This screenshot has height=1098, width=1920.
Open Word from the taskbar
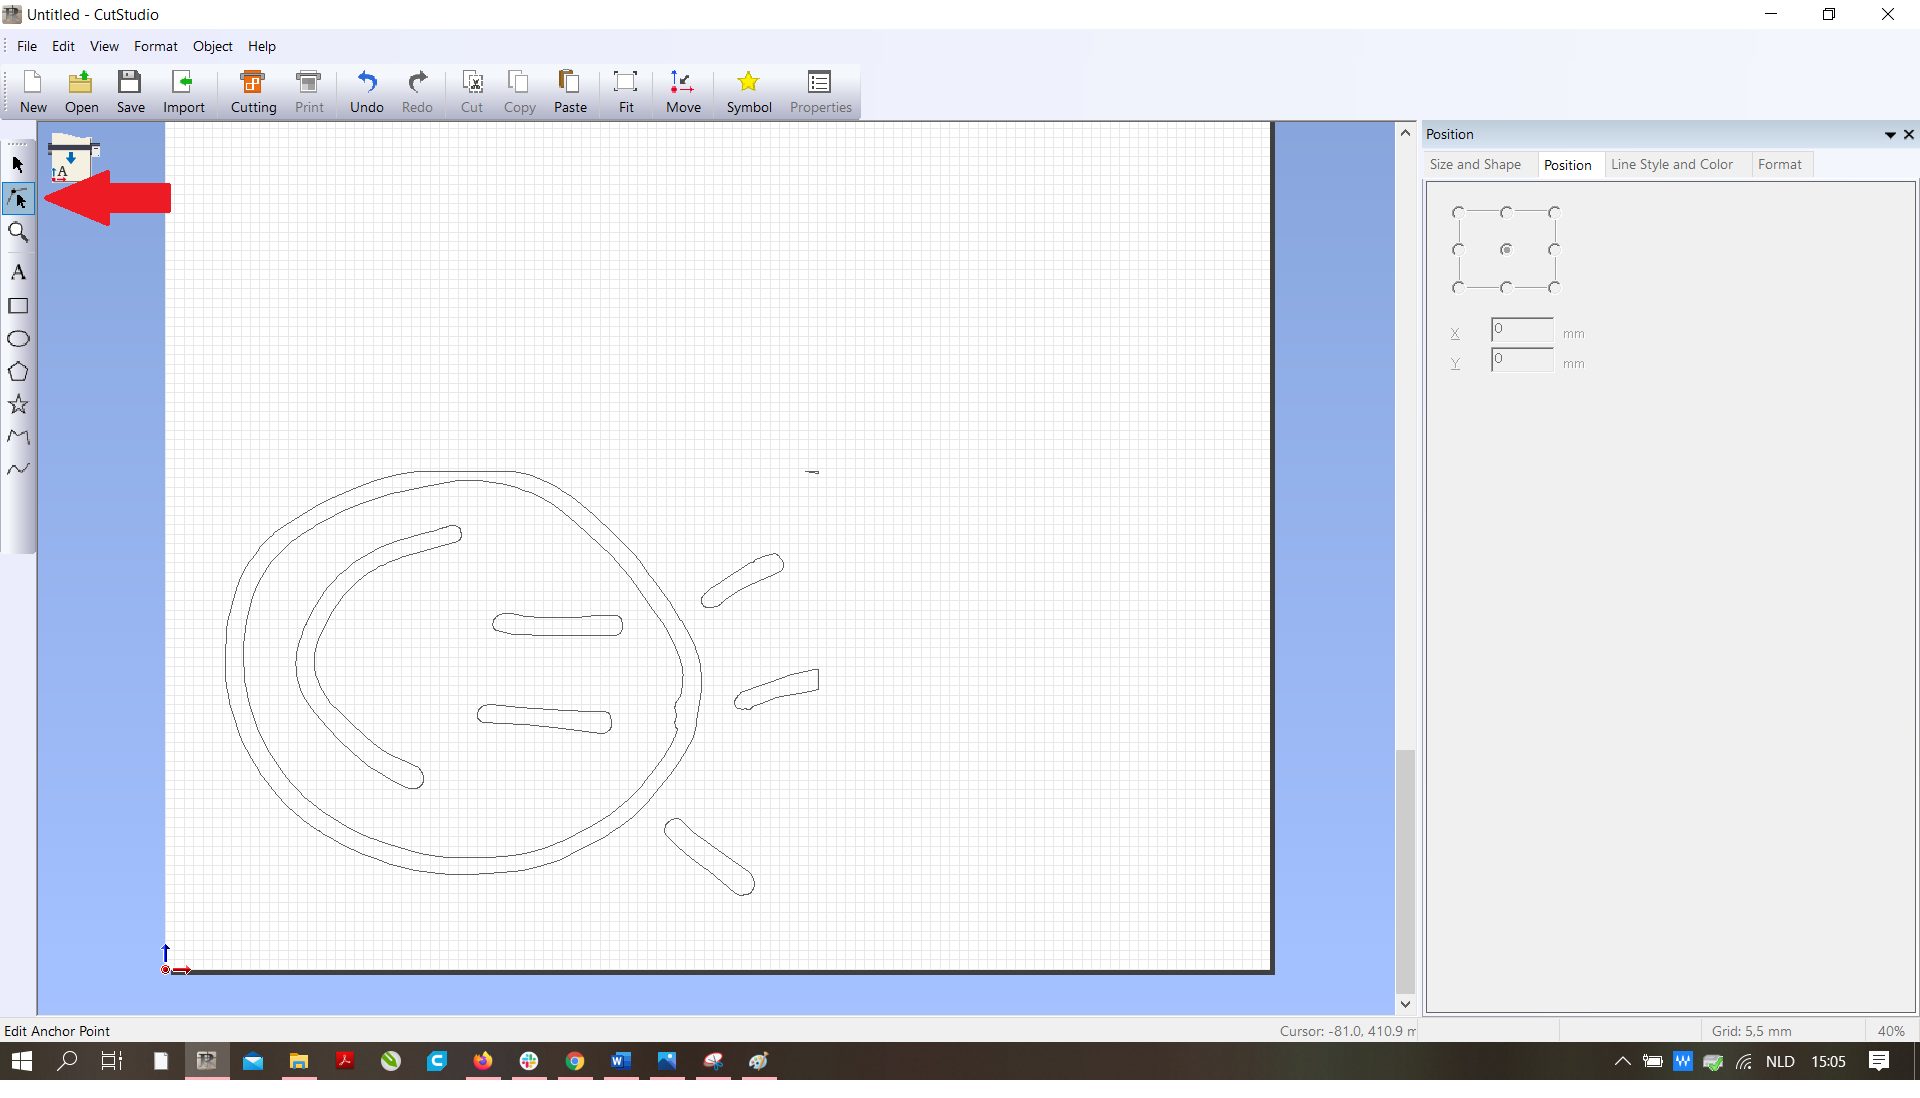click(621, 1061)
